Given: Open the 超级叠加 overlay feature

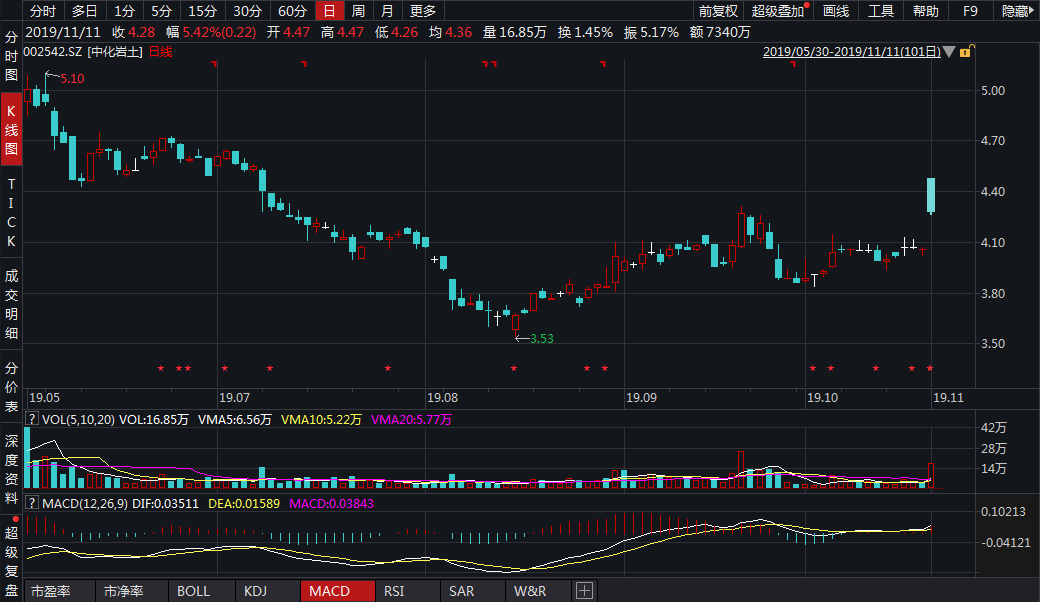Looking at the screenshot, I should point(778,11).
